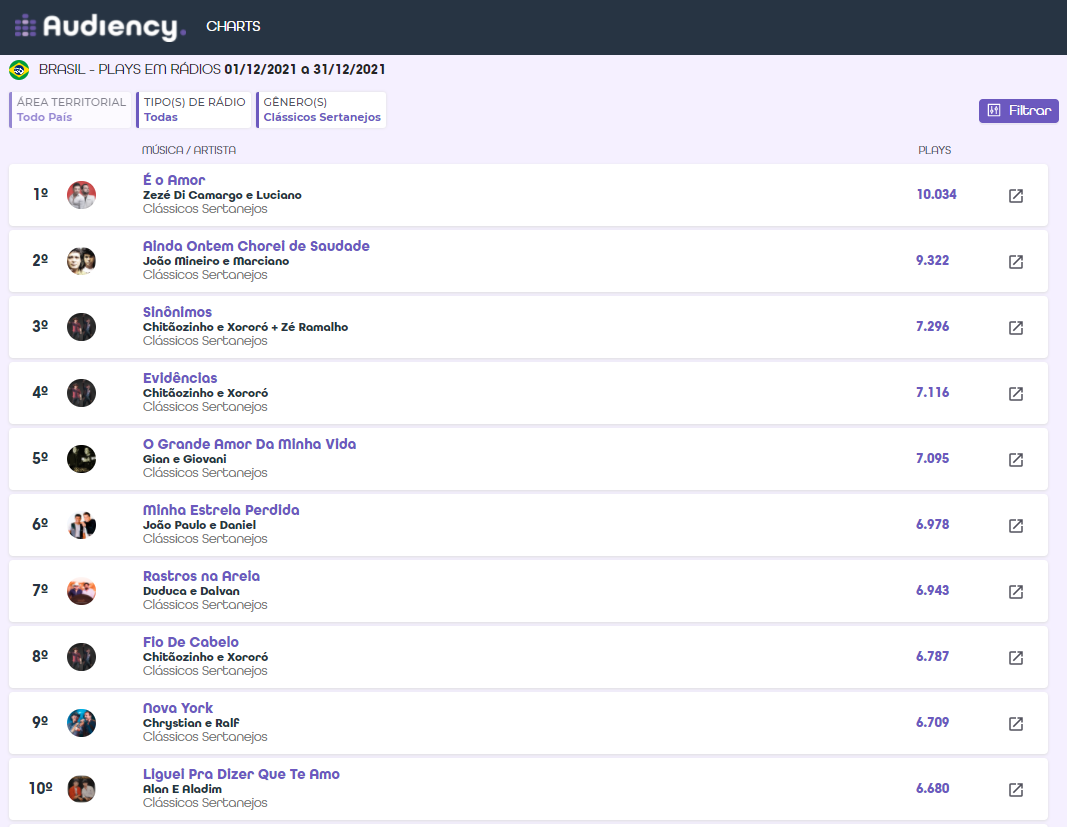The height and width of the screenshot is (827, 1067).
Task: Select artist name Gian e Giovani
Action: pos(185,459)
